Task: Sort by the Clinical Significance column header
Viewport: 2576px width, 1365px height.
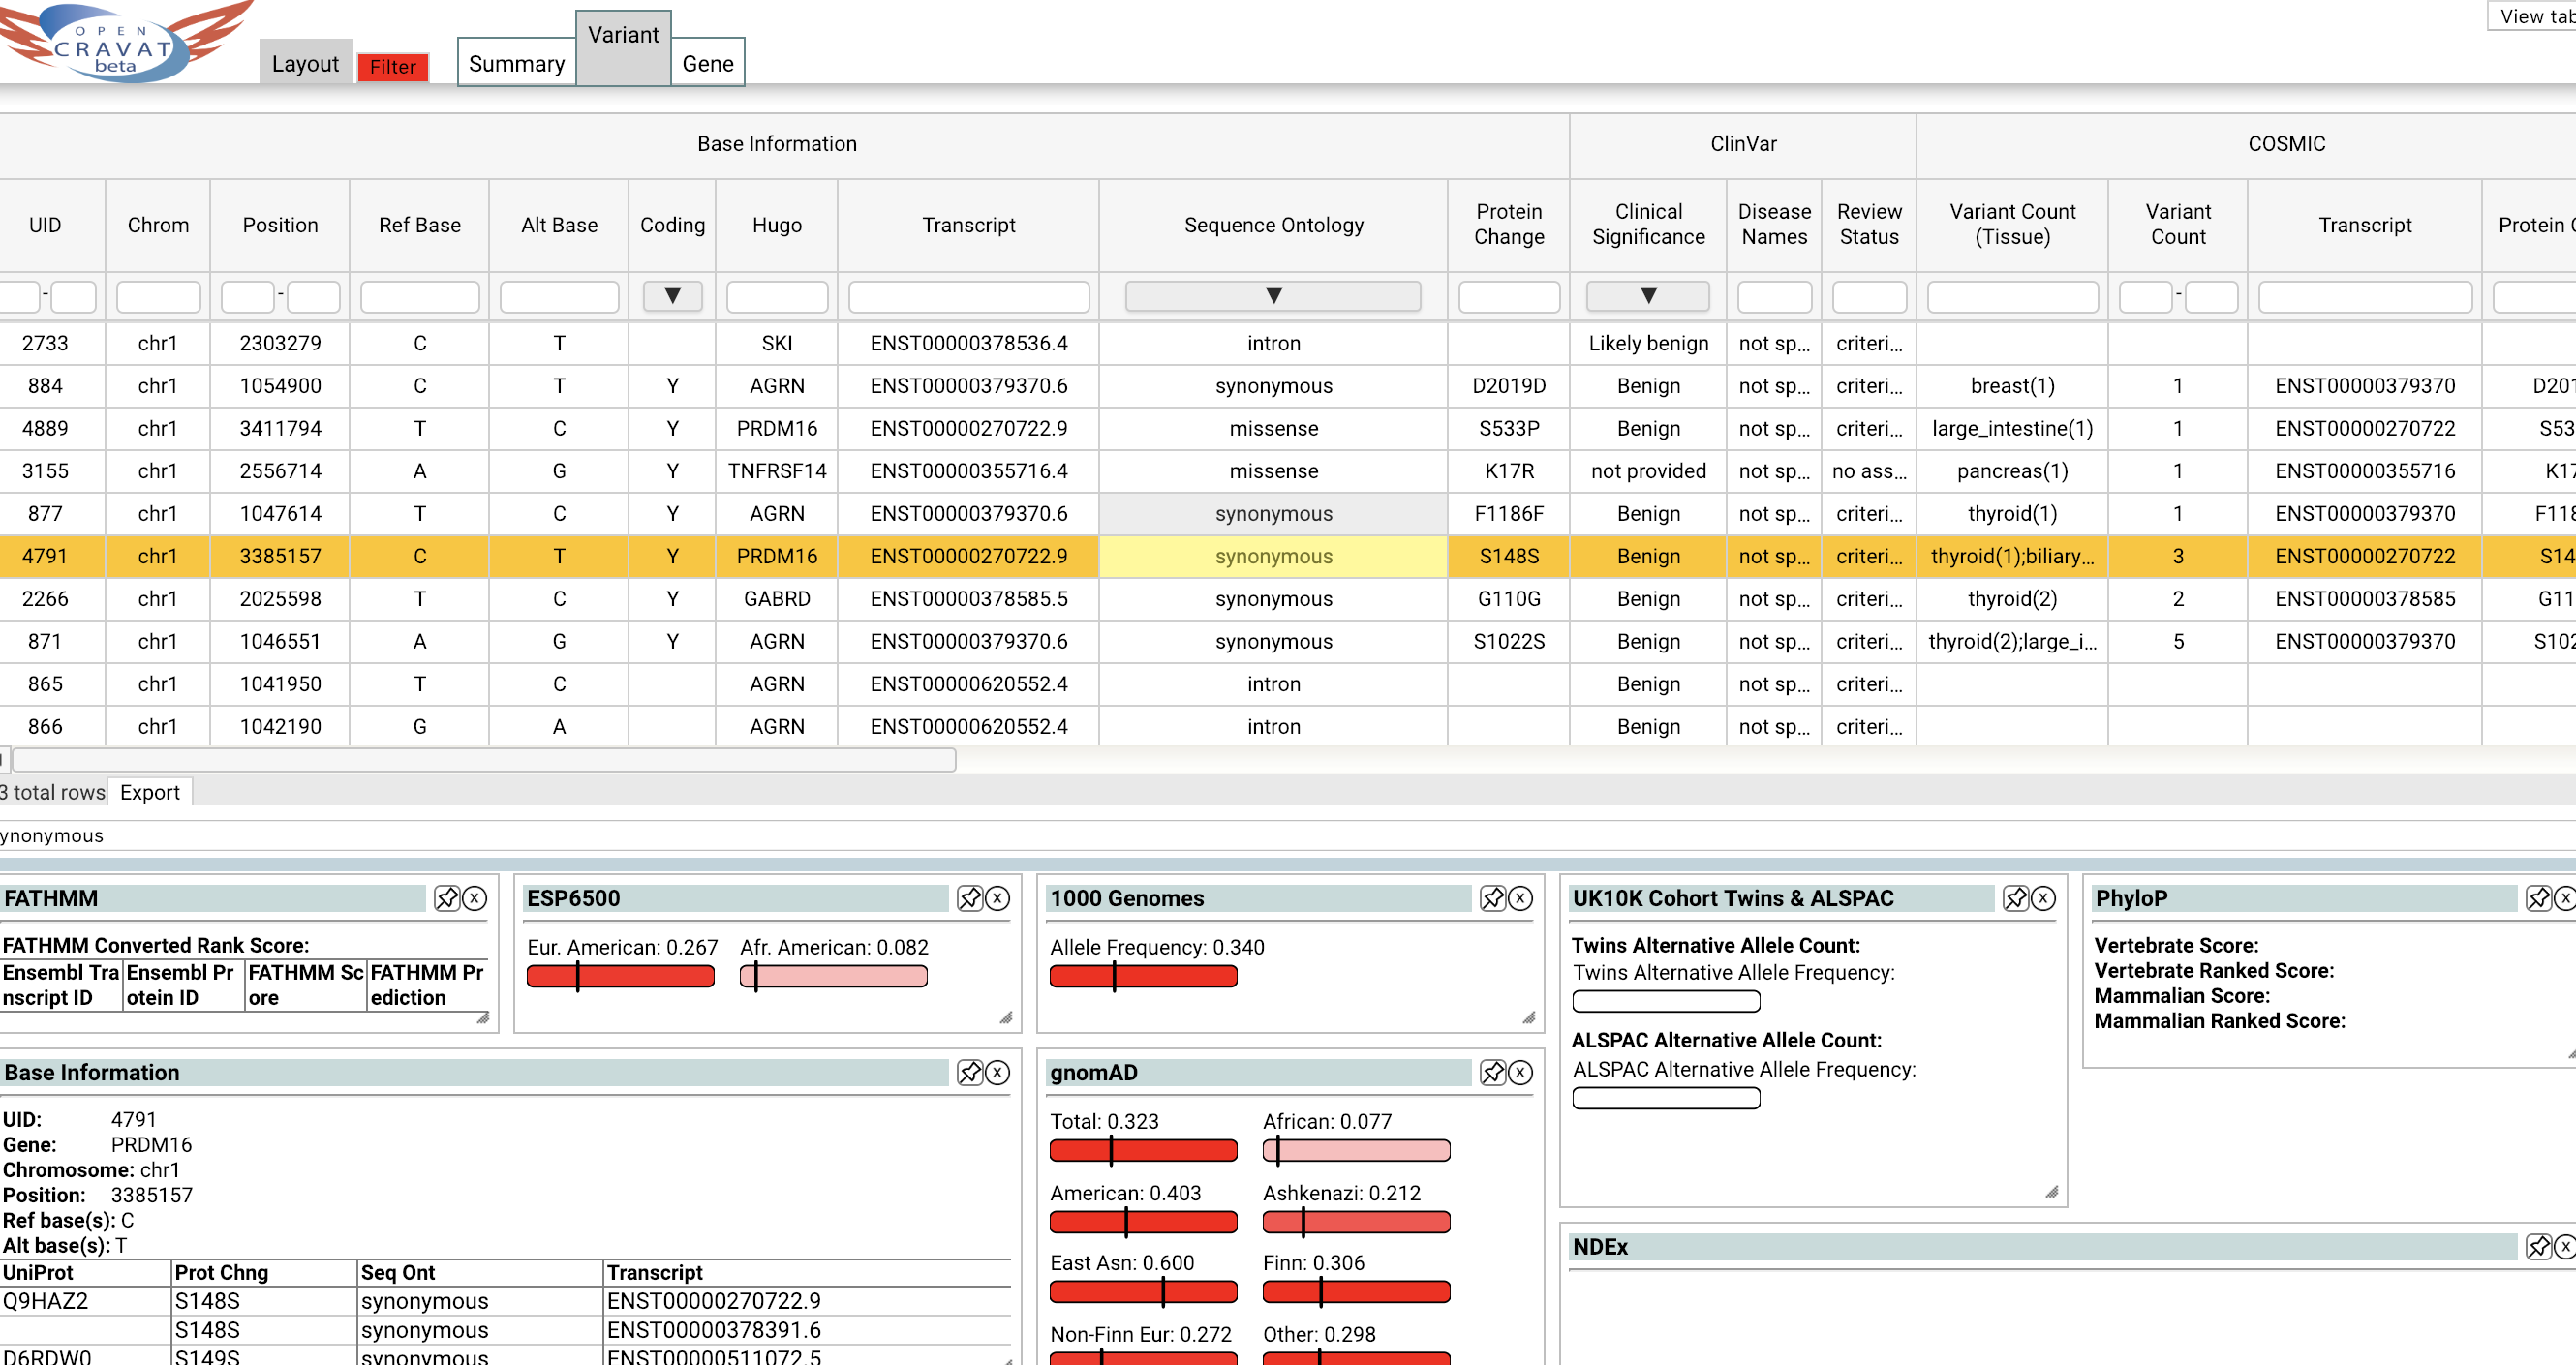Action: click(x=1648, y=224)
